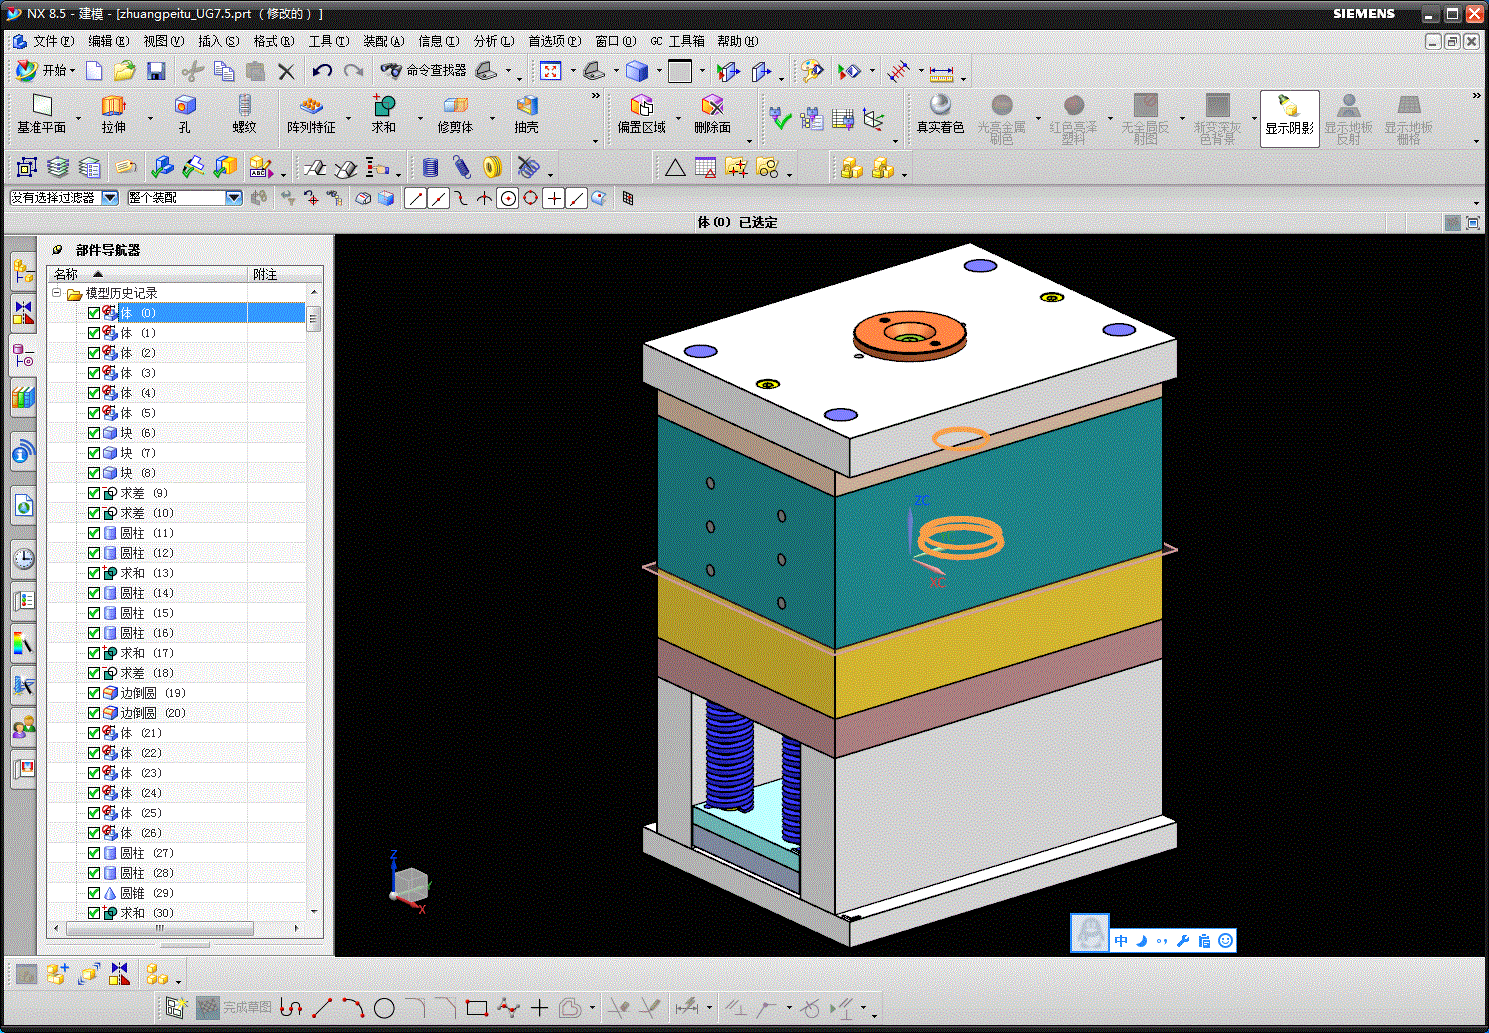Sort by the 名称 column header

[148, 274]
